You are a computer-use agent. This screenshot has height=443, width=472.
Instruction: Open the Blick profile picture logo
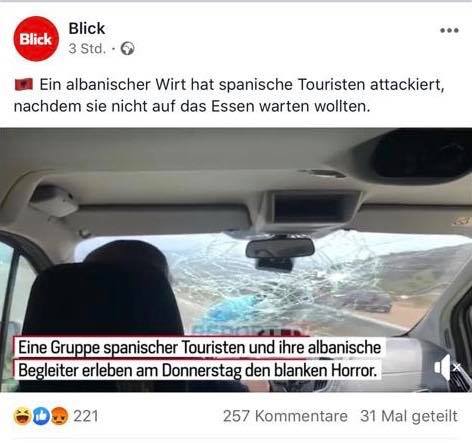coord(36,39)
